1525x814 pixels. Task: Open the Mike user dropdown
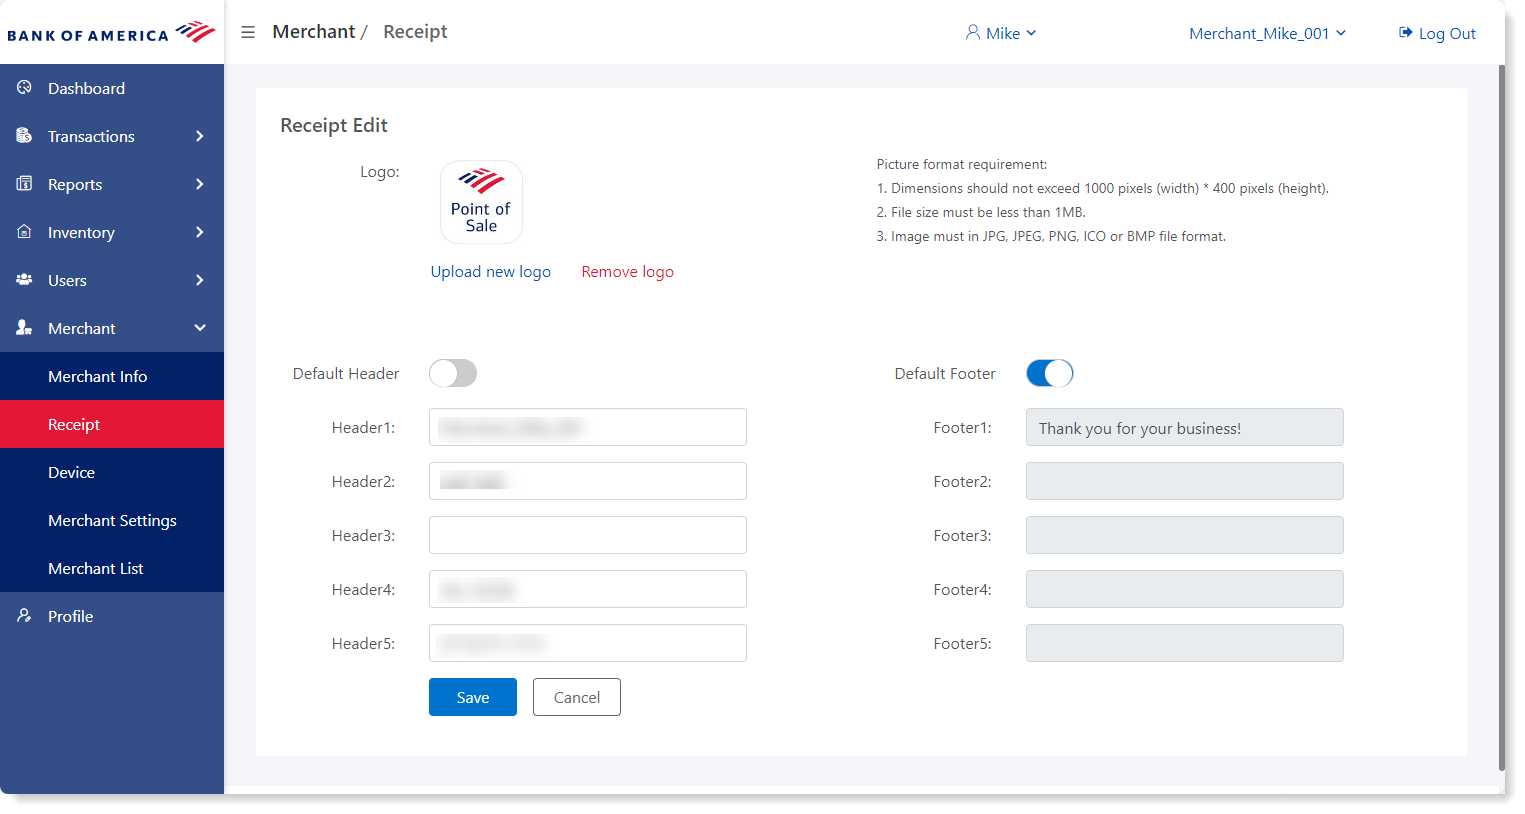point(1001,33)
